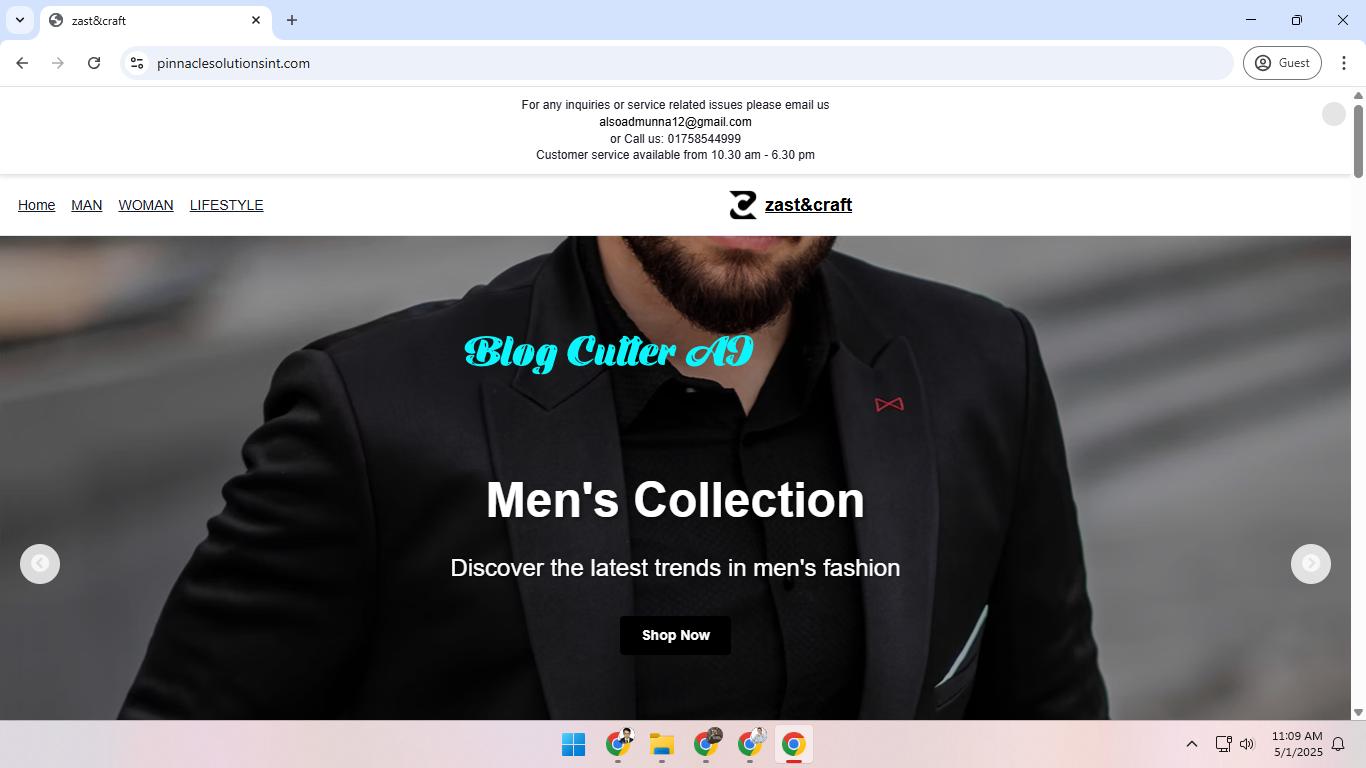Expand hidden tray icons with the chevron
This screenshot has width=1366, height=768.
pyautogui.click(x=1191, y=744)
